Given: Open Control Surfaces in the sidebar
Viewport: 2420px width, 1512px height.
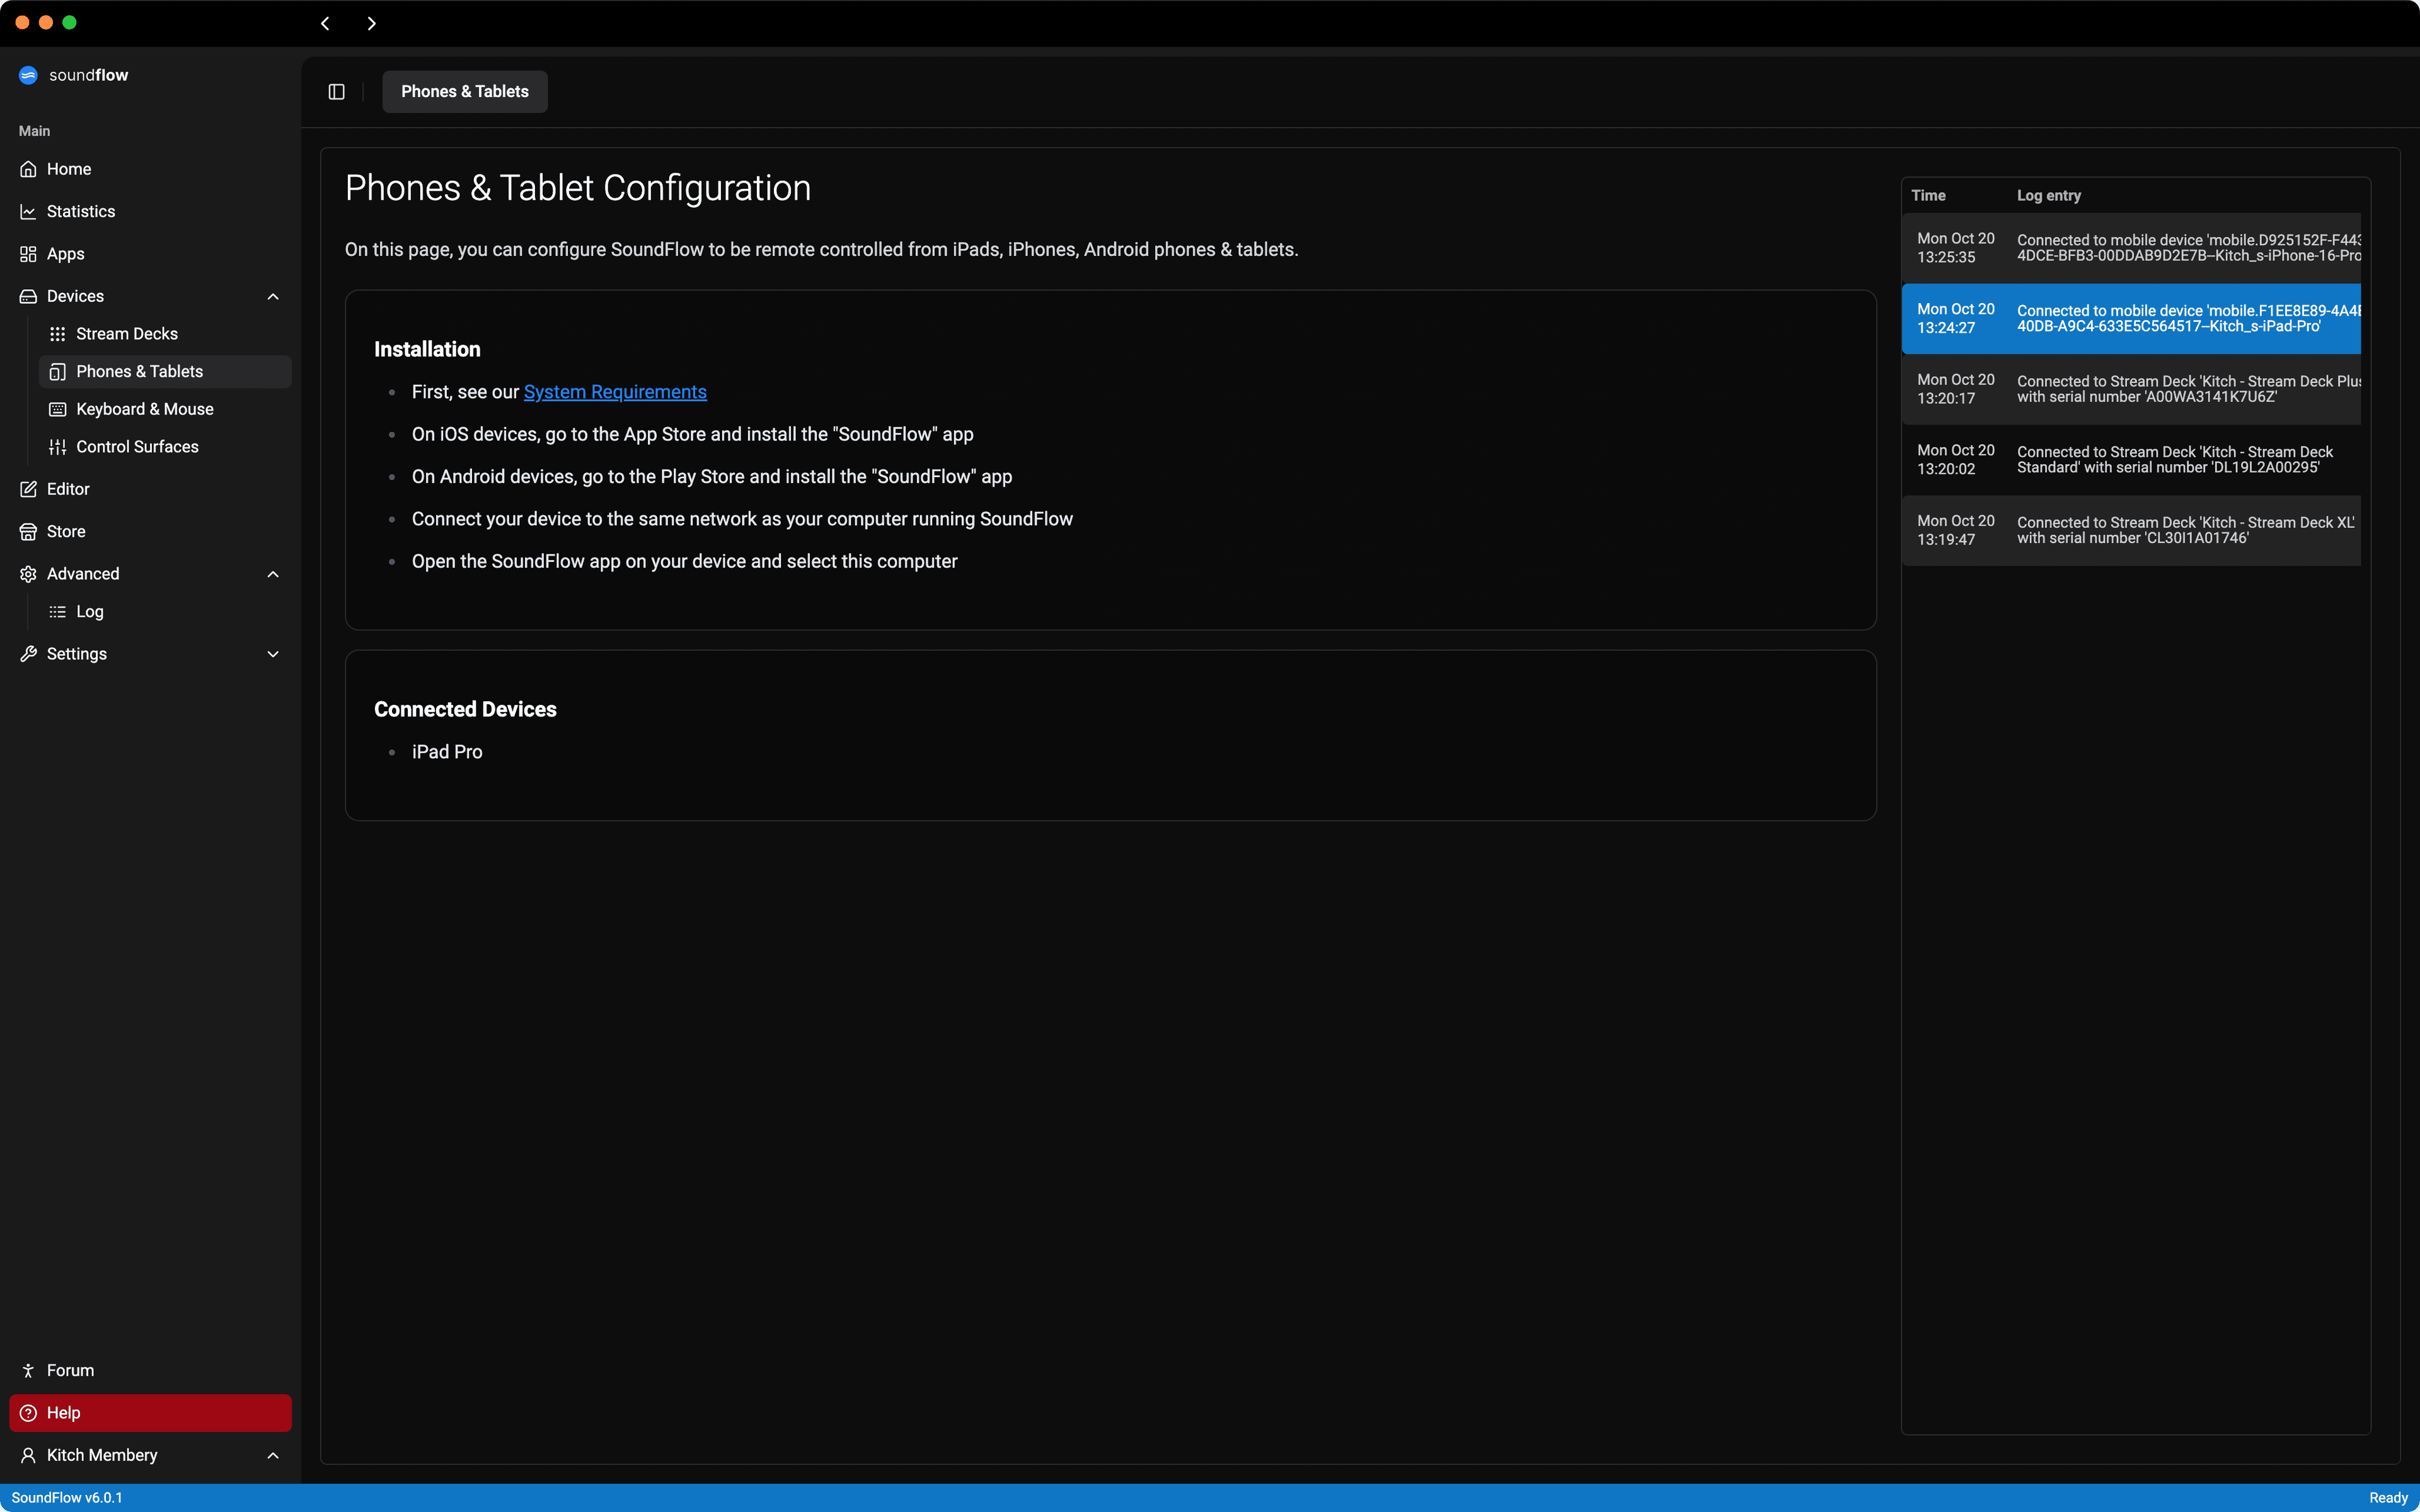Looking at the screenshot, I should [x=137, y=447].
